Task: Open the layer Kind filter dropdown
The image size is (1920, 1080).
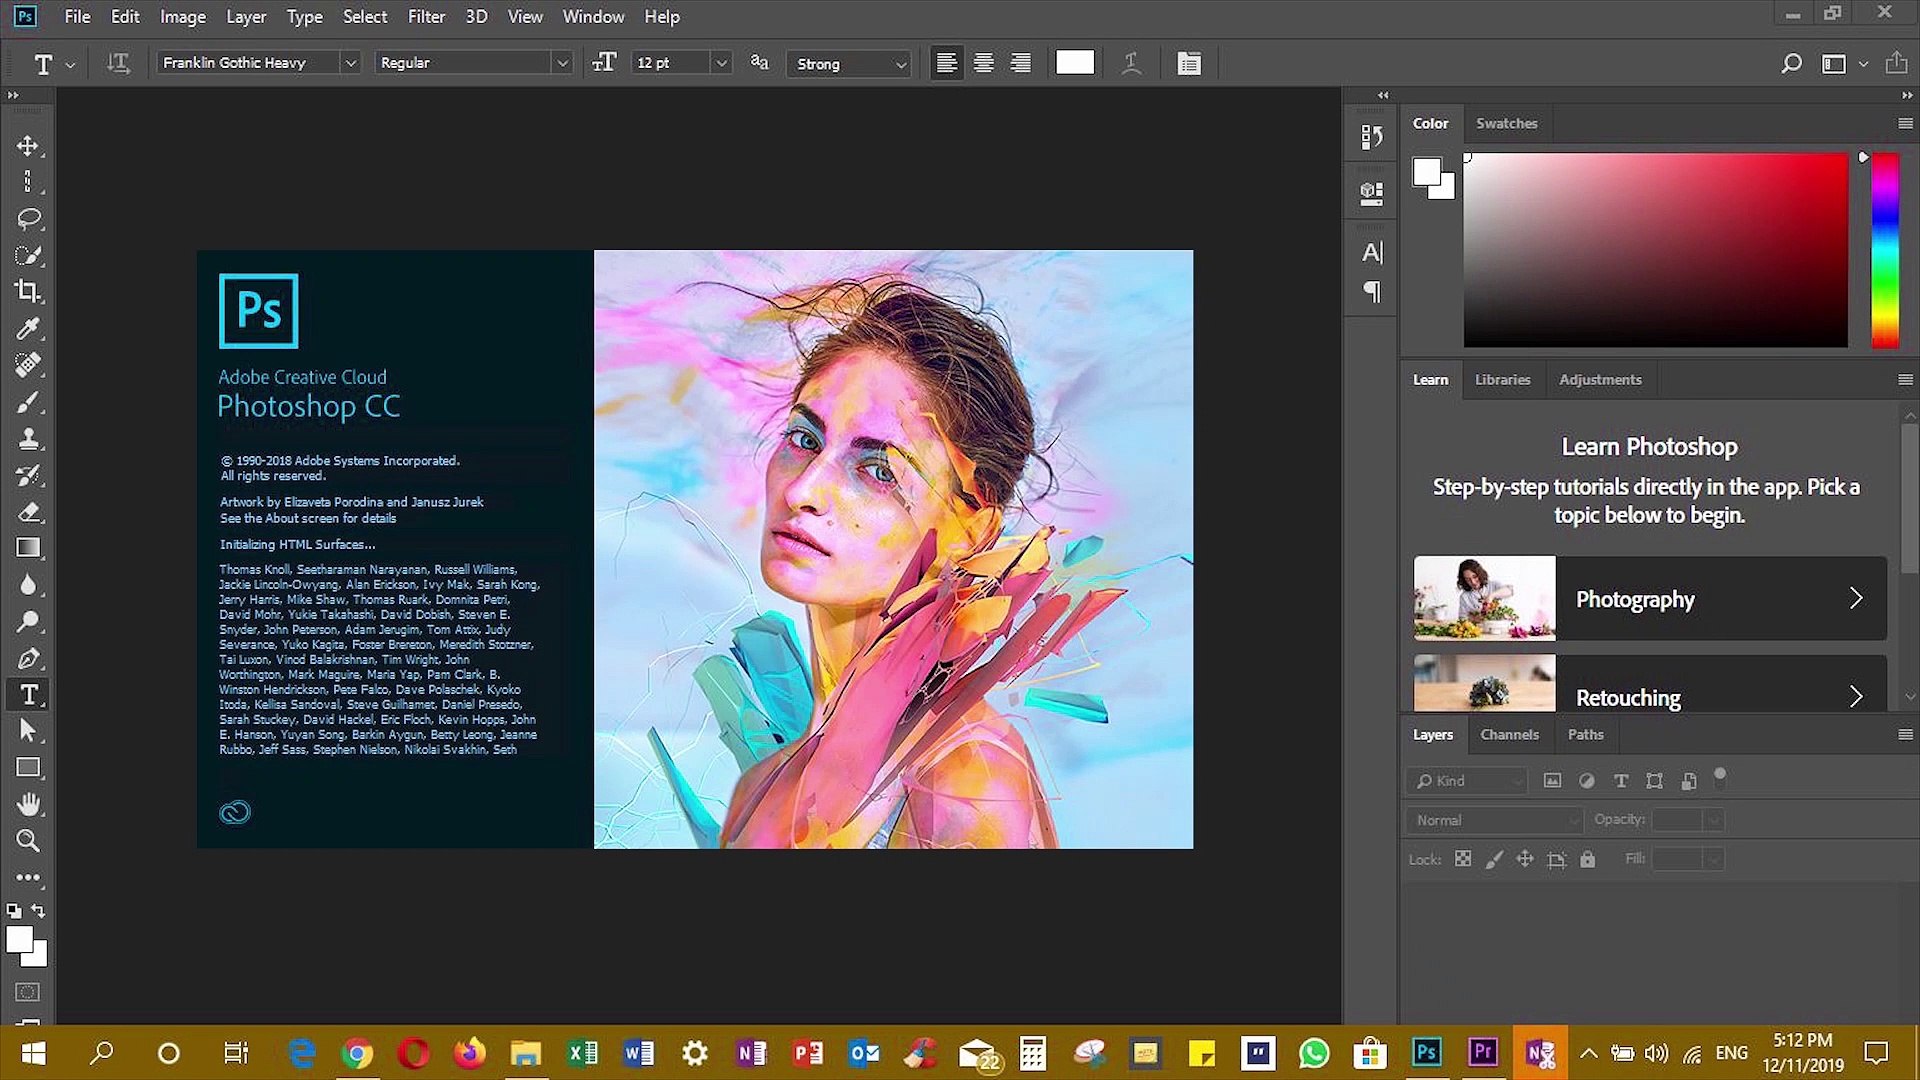Action: tap(1467, 781)
